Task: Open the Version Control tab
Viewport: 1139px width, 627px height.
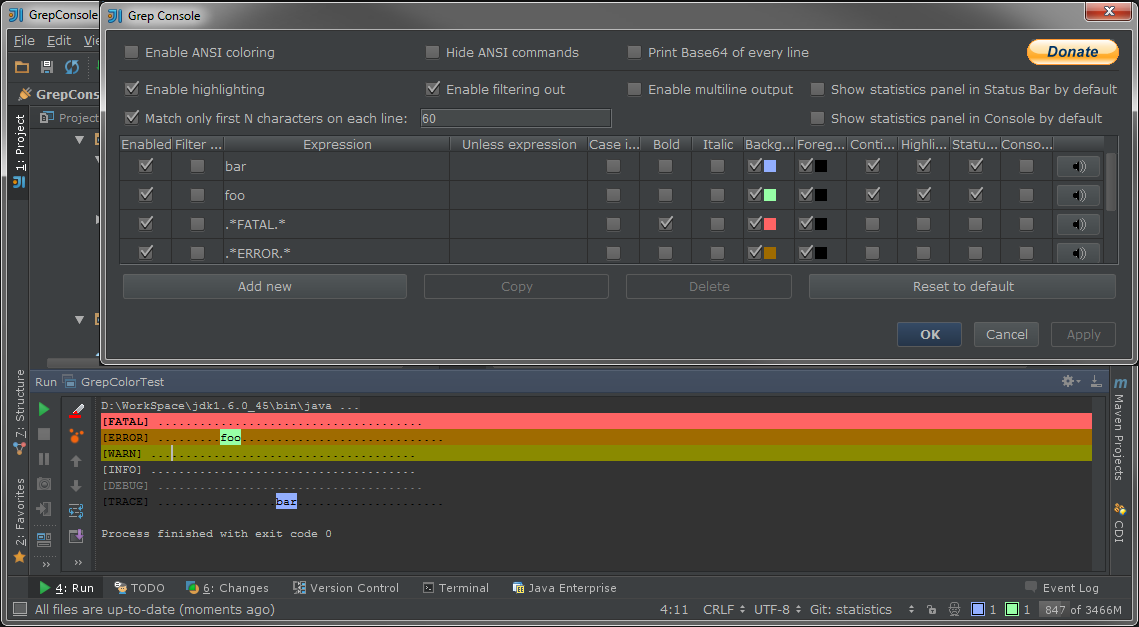Action: tap(346, 588)
